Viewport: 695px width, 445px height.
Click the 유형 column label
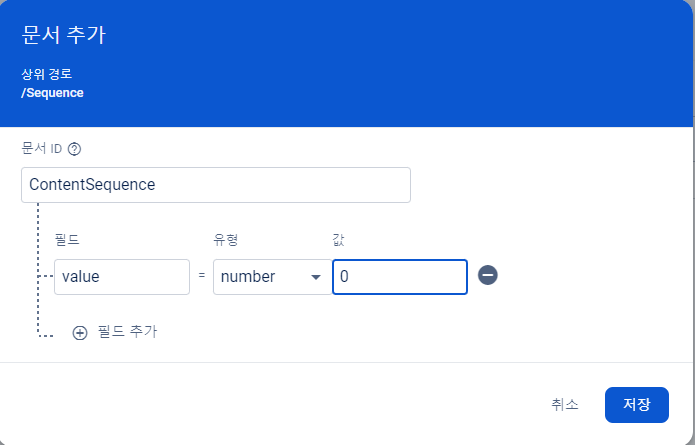tap(225, 240)
